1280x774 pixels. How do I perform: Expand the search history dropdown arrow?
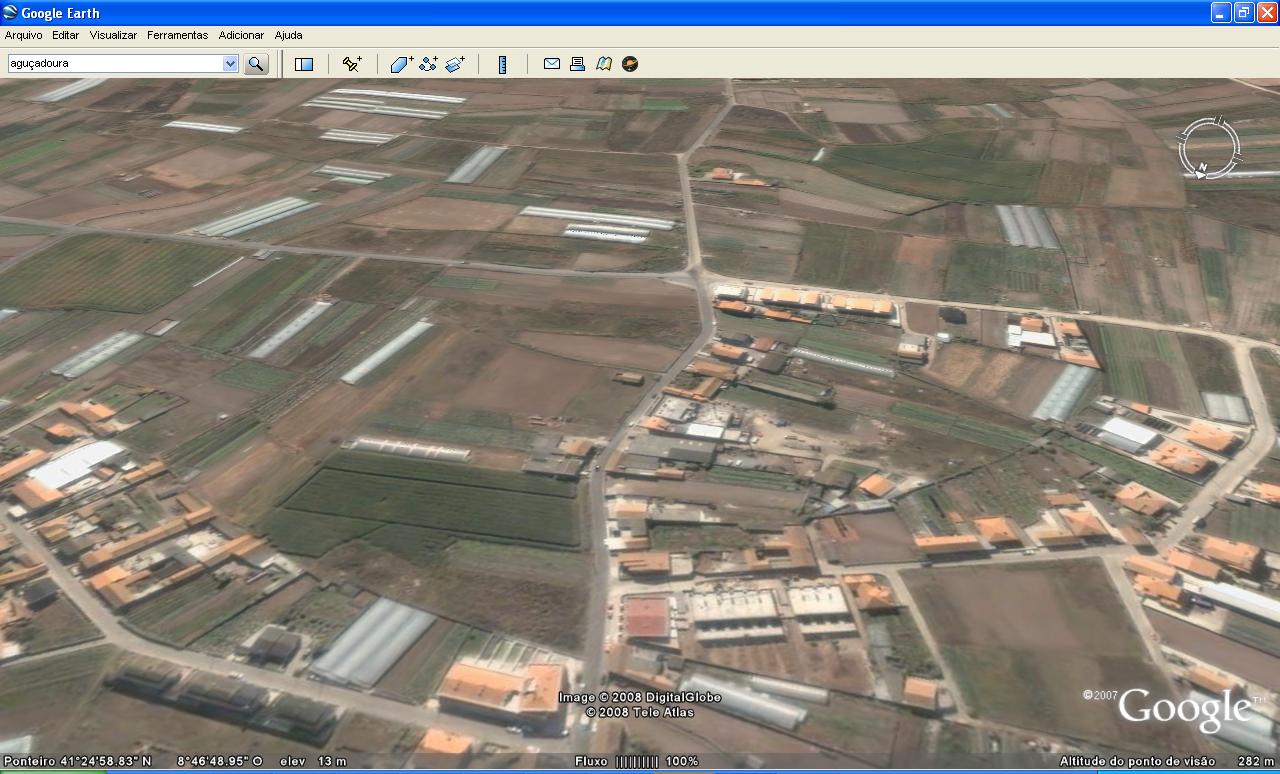click(230, 63)
